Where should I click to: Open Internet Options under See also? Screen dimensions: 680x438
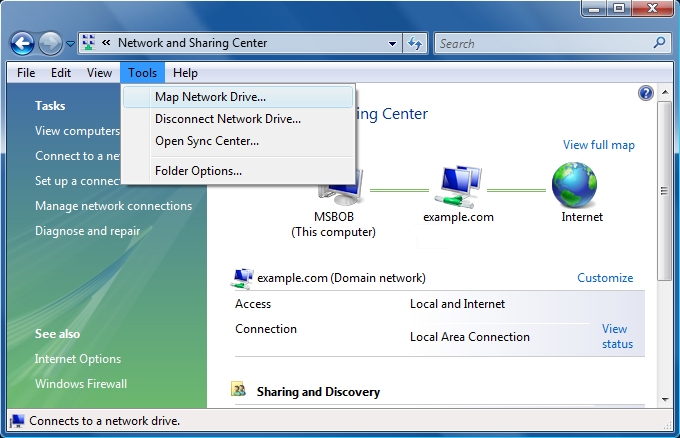(78, 359)
